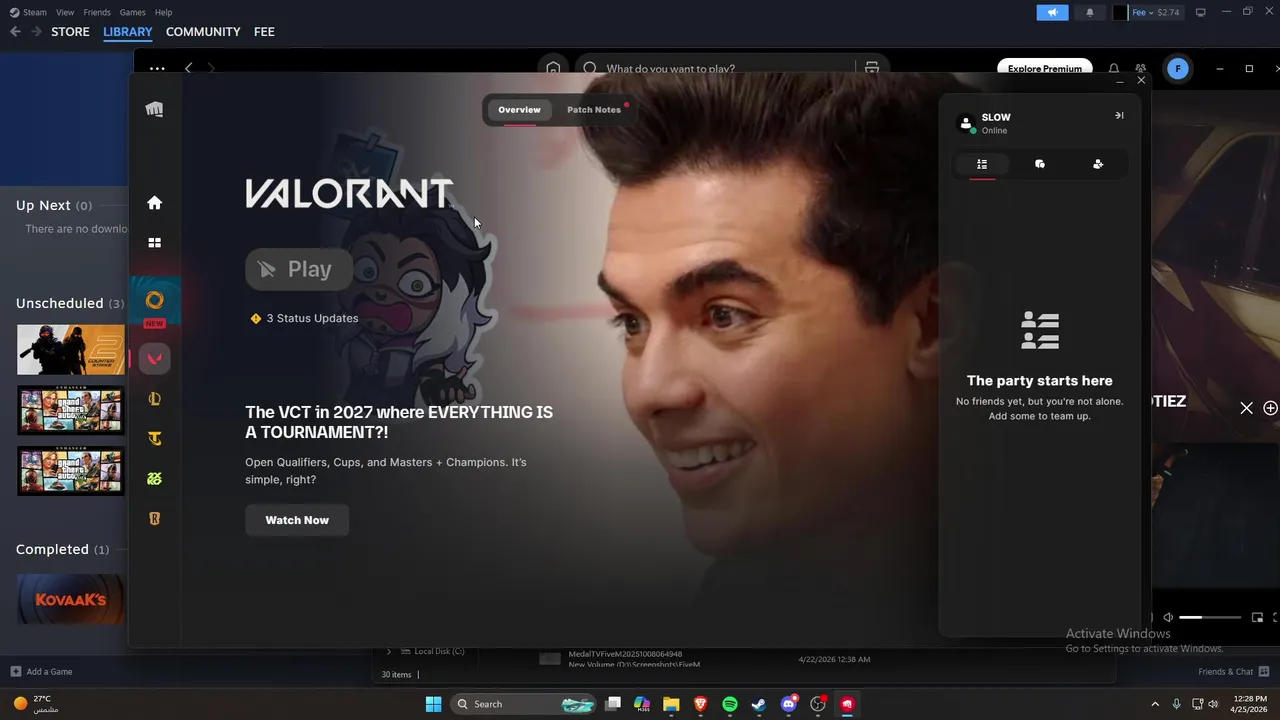Switch to the Overview tab
This screenshot has height=720, width=1280.
click(x=519, y=110)
